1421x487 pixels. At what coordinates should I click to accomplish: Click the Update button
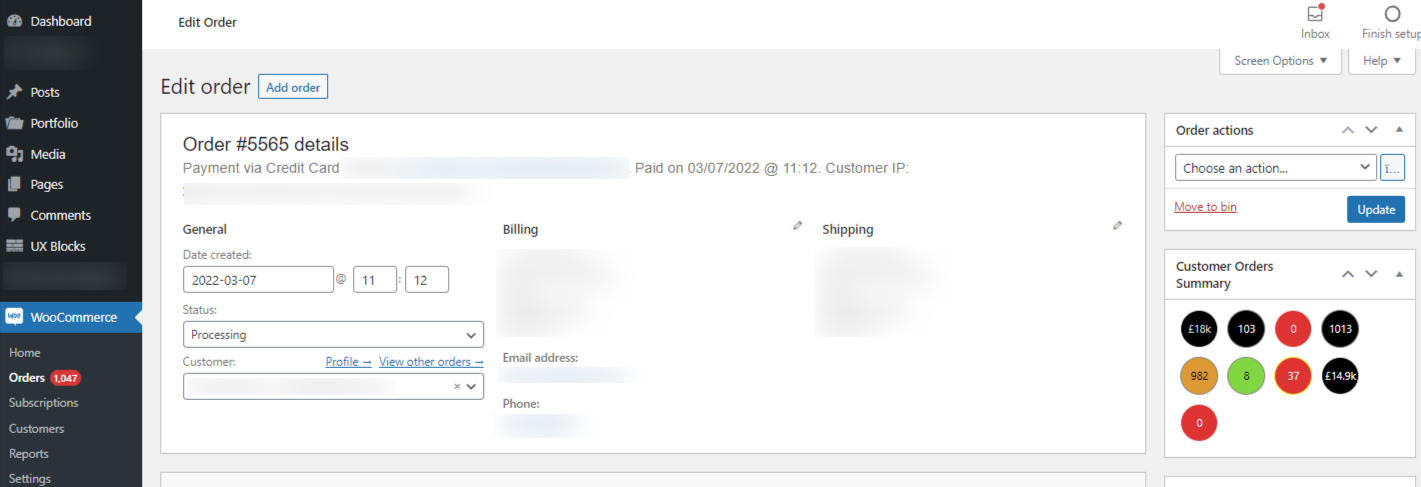1376,209
